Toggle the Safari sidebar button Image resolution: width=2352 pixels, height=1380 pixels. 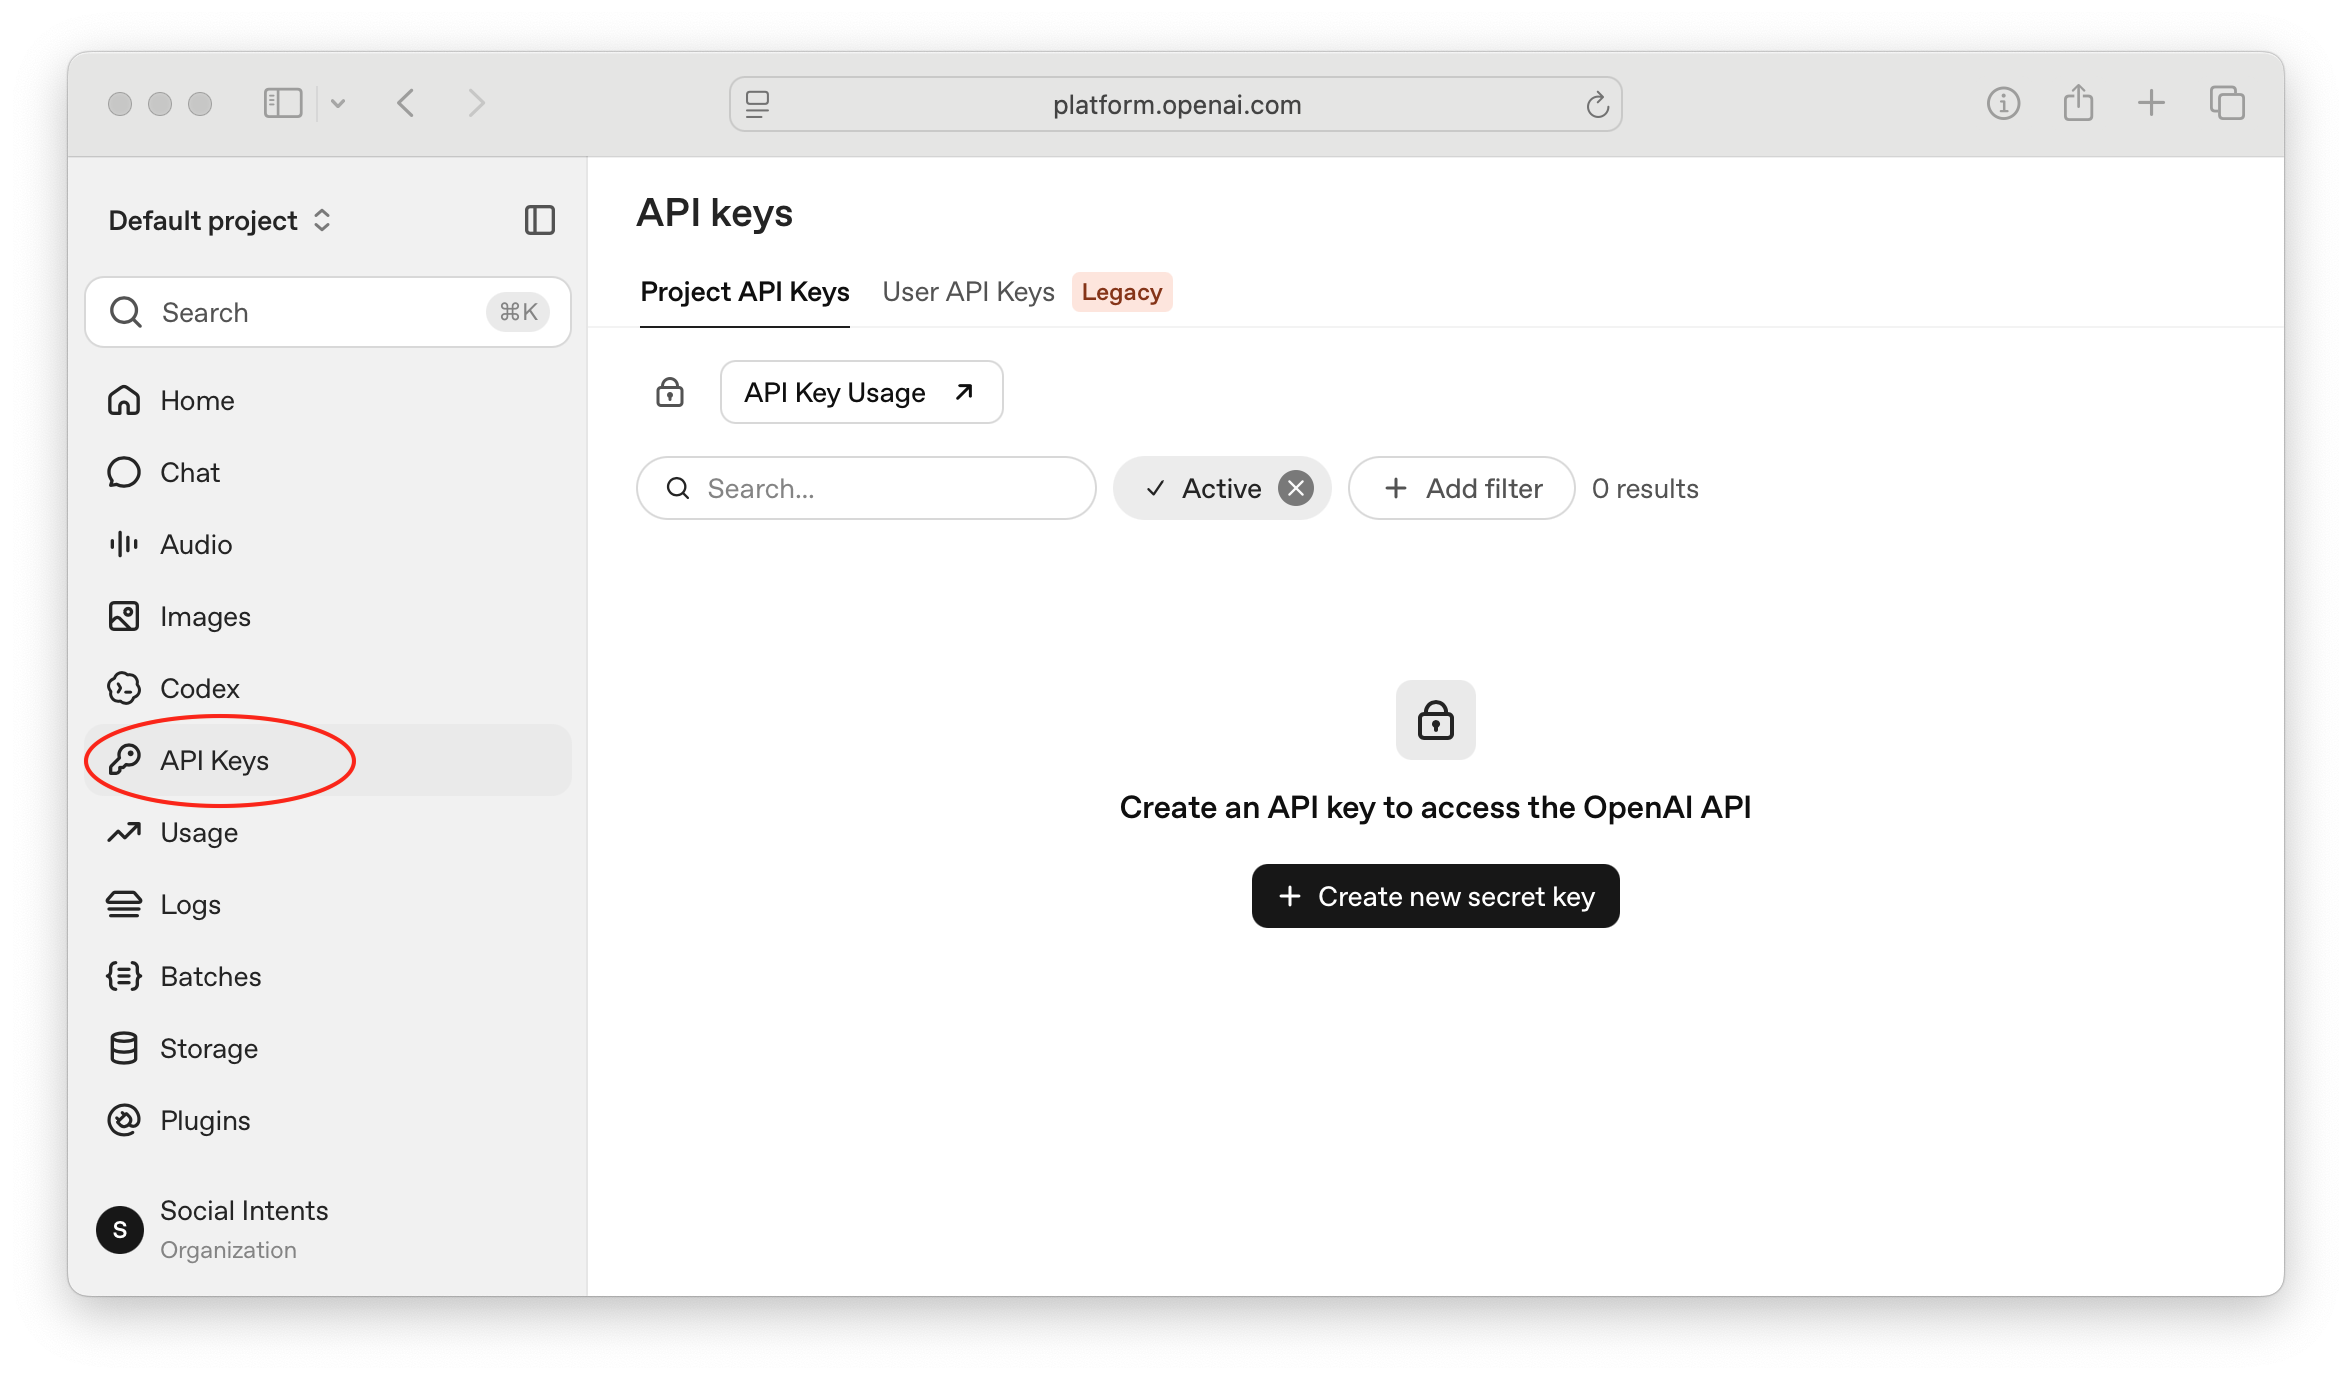click(283, 103)
